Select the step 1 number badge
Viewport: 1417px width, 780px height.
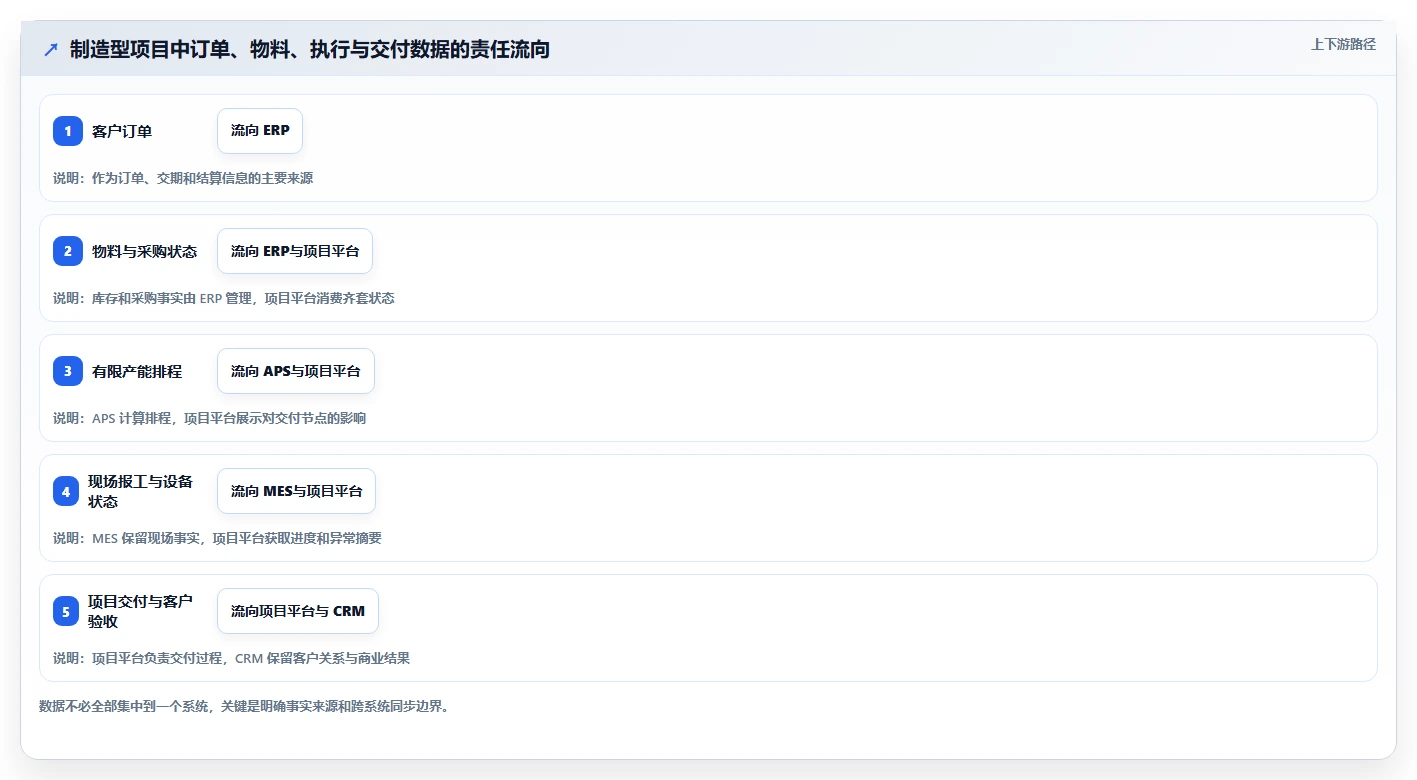(68, 131)
